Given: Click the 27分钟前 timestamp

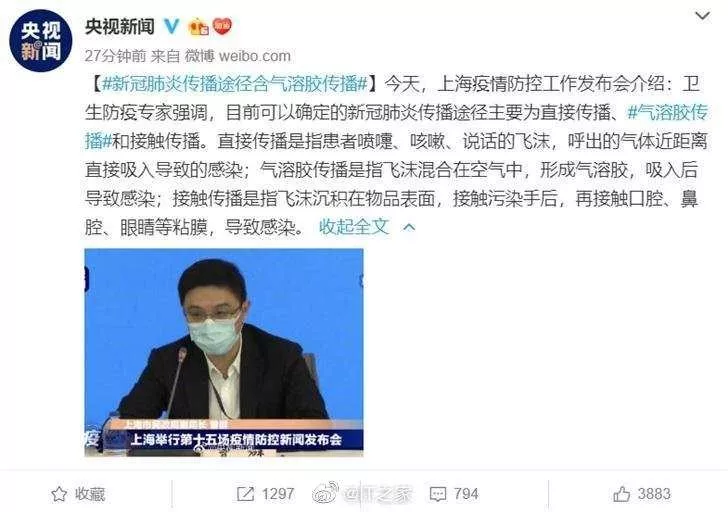Looking at the screenshot, I should point(116,56).
